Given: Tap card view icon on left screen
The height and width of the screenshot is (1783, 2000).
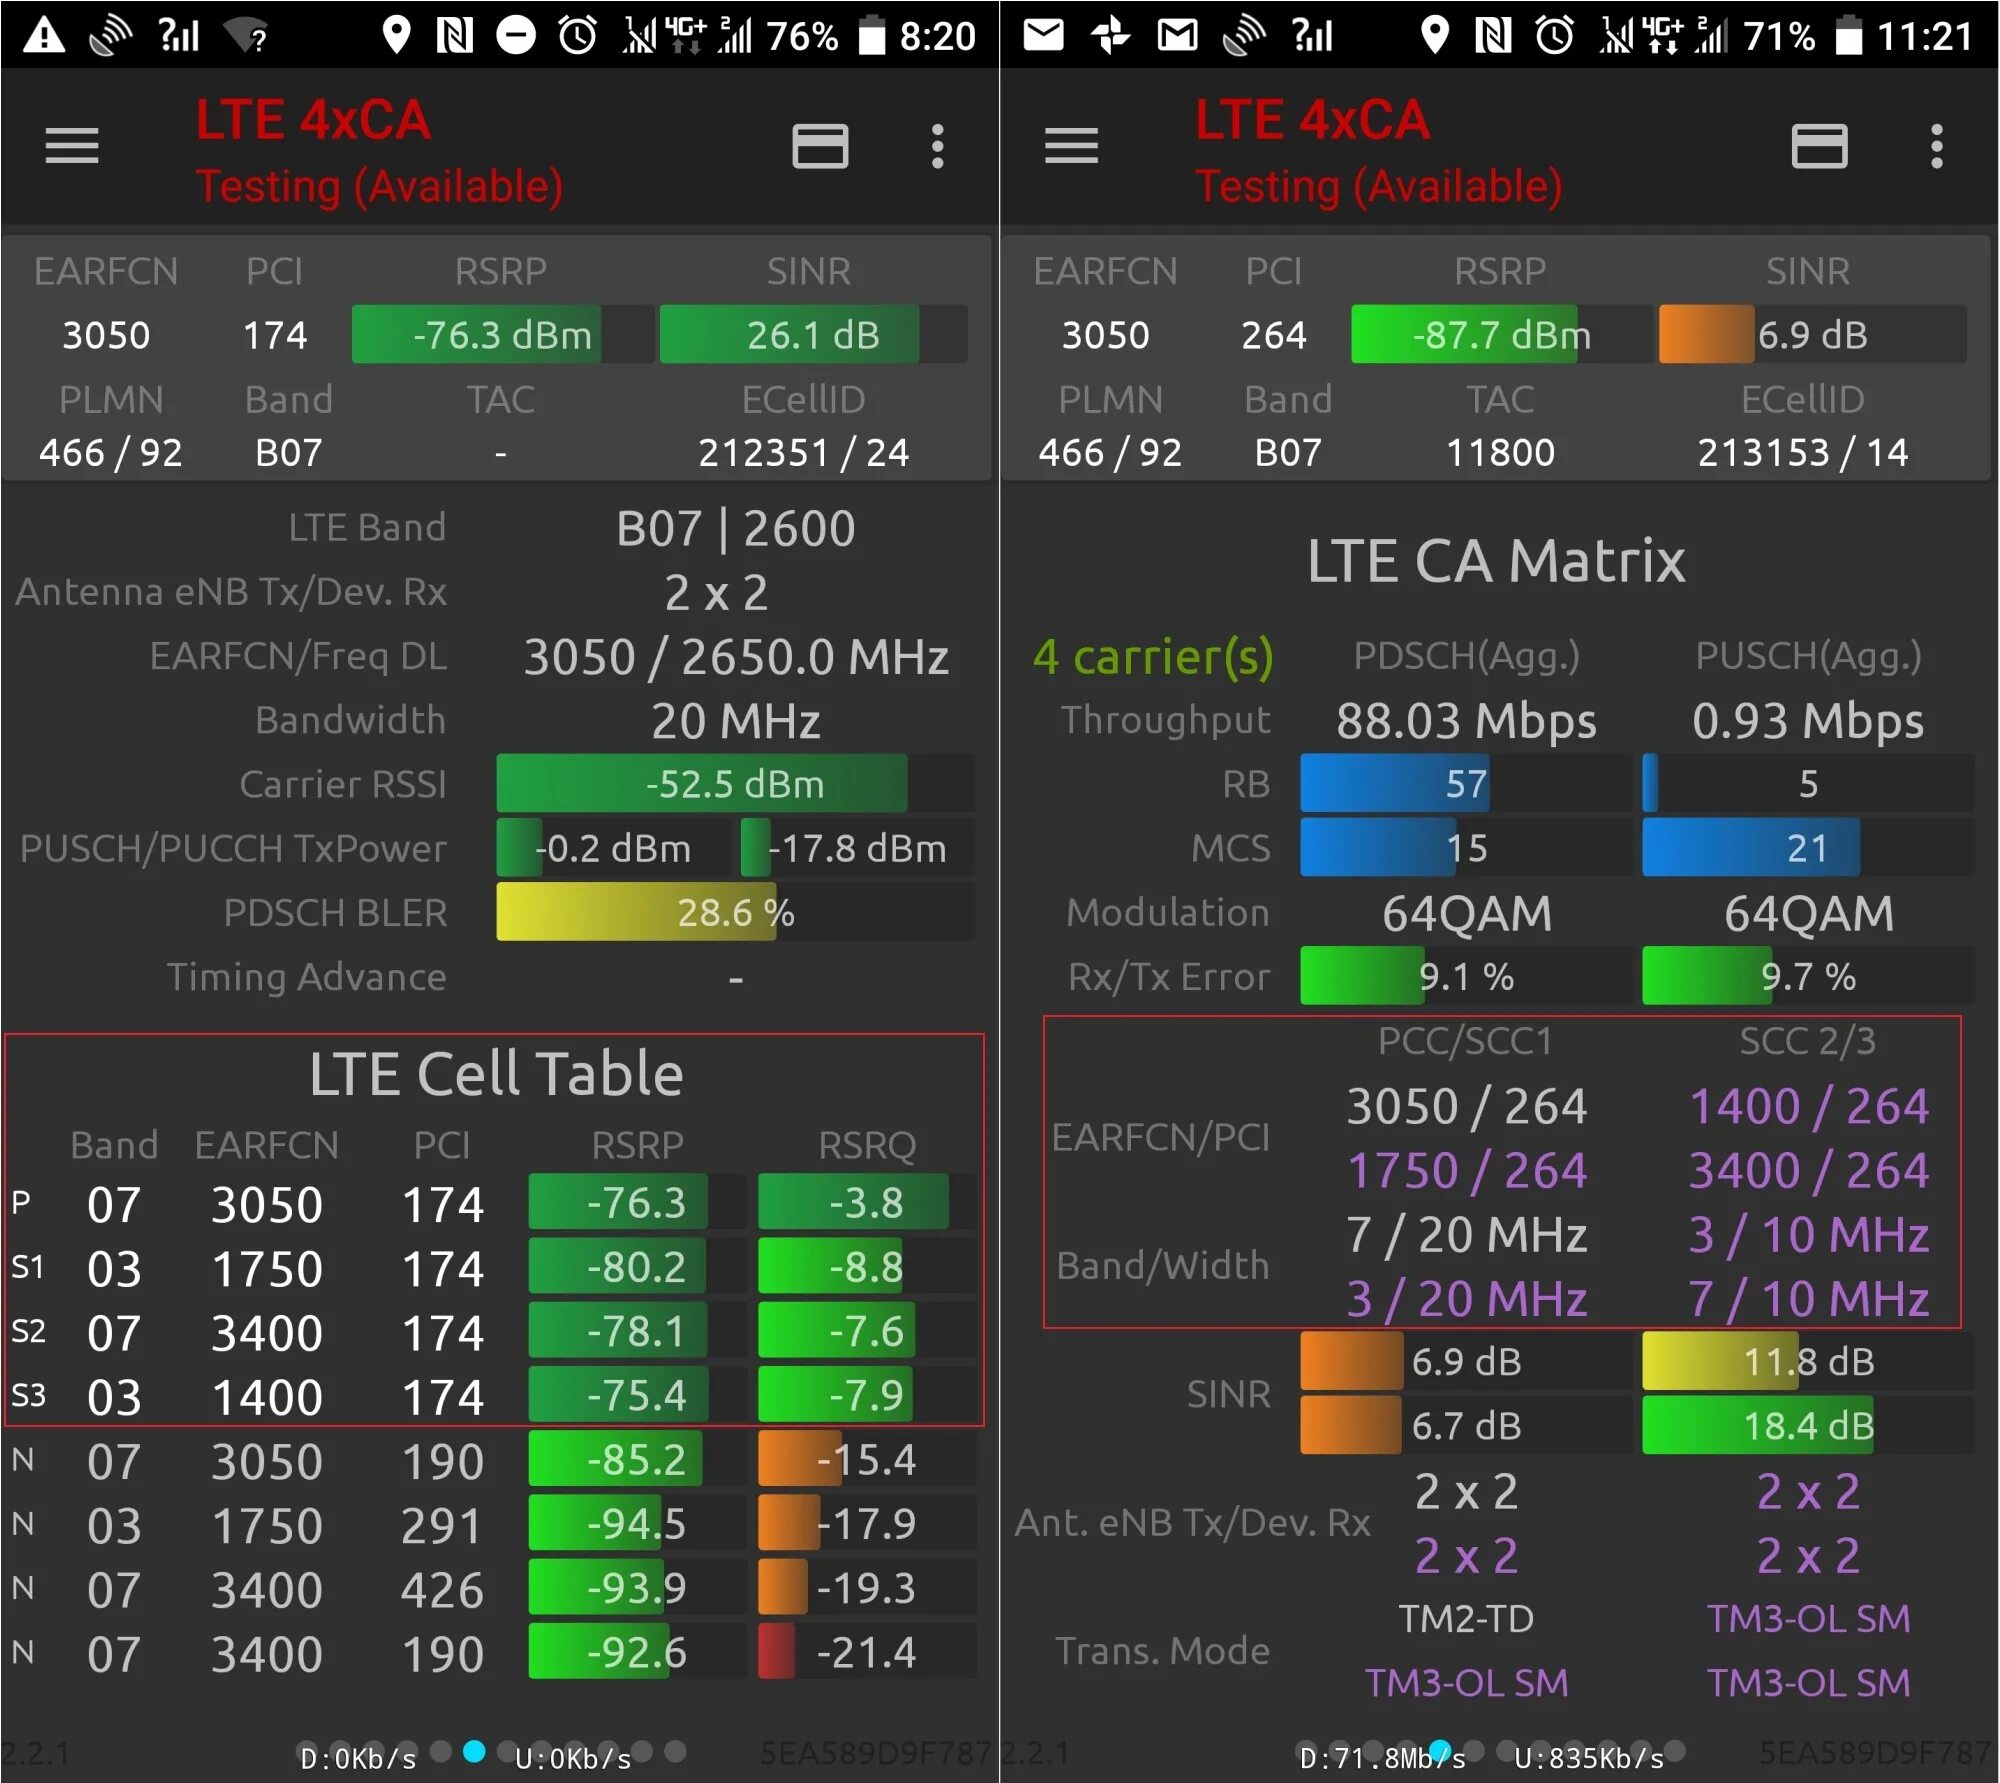Looking at the screenshot, I should [x=820, y=147].
